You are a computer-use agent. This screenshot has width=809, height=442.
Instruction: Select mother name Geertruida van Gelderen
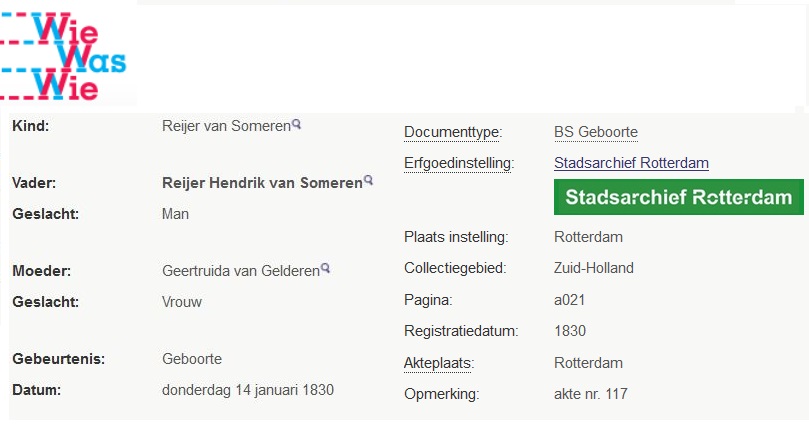[241, 271]
